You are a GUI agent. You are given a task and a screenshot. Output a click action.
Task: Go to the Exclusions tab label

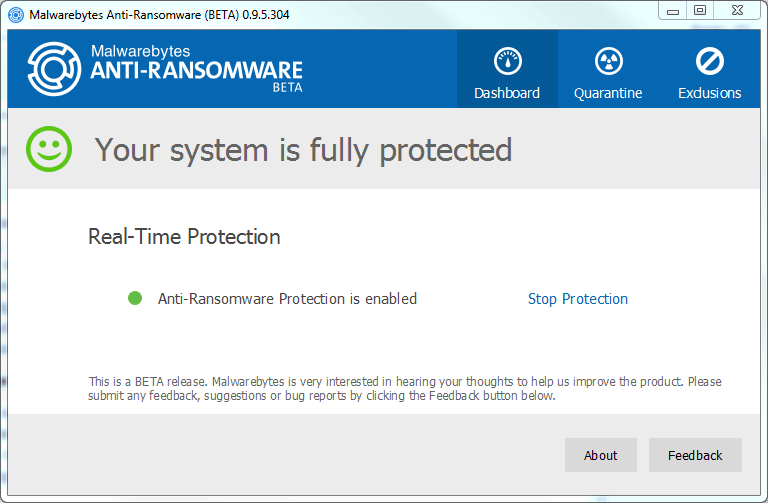[x=709, y=93]
